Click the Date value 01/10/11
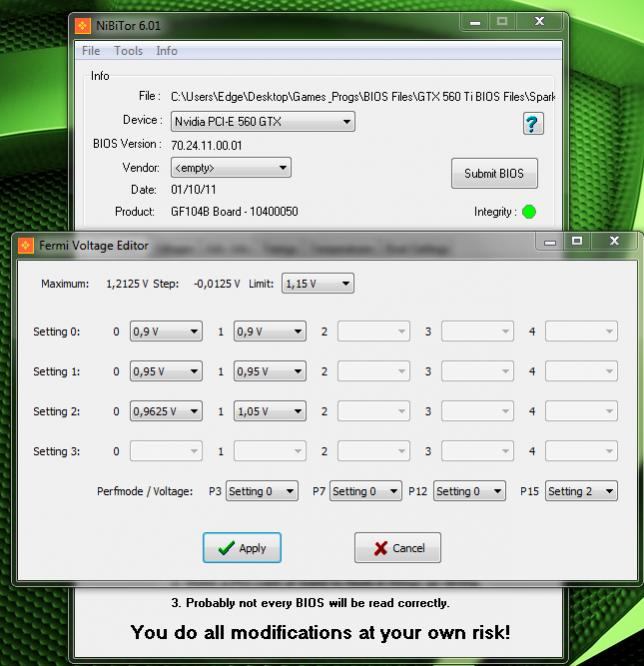The width and height of the screenshot is (644, 666). [193, 189]
